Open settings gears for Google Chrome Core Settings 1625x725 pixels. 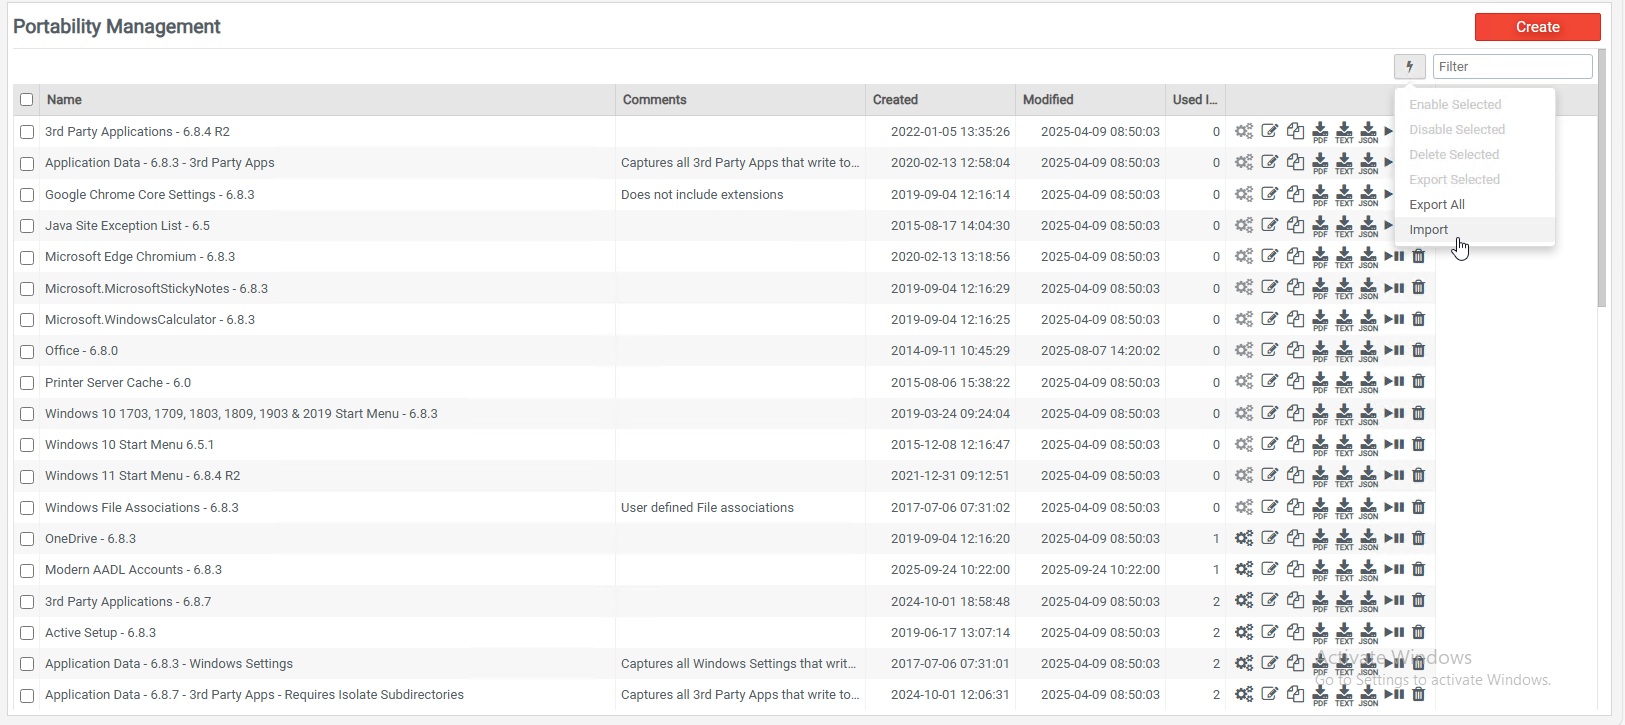point(1244,194)
